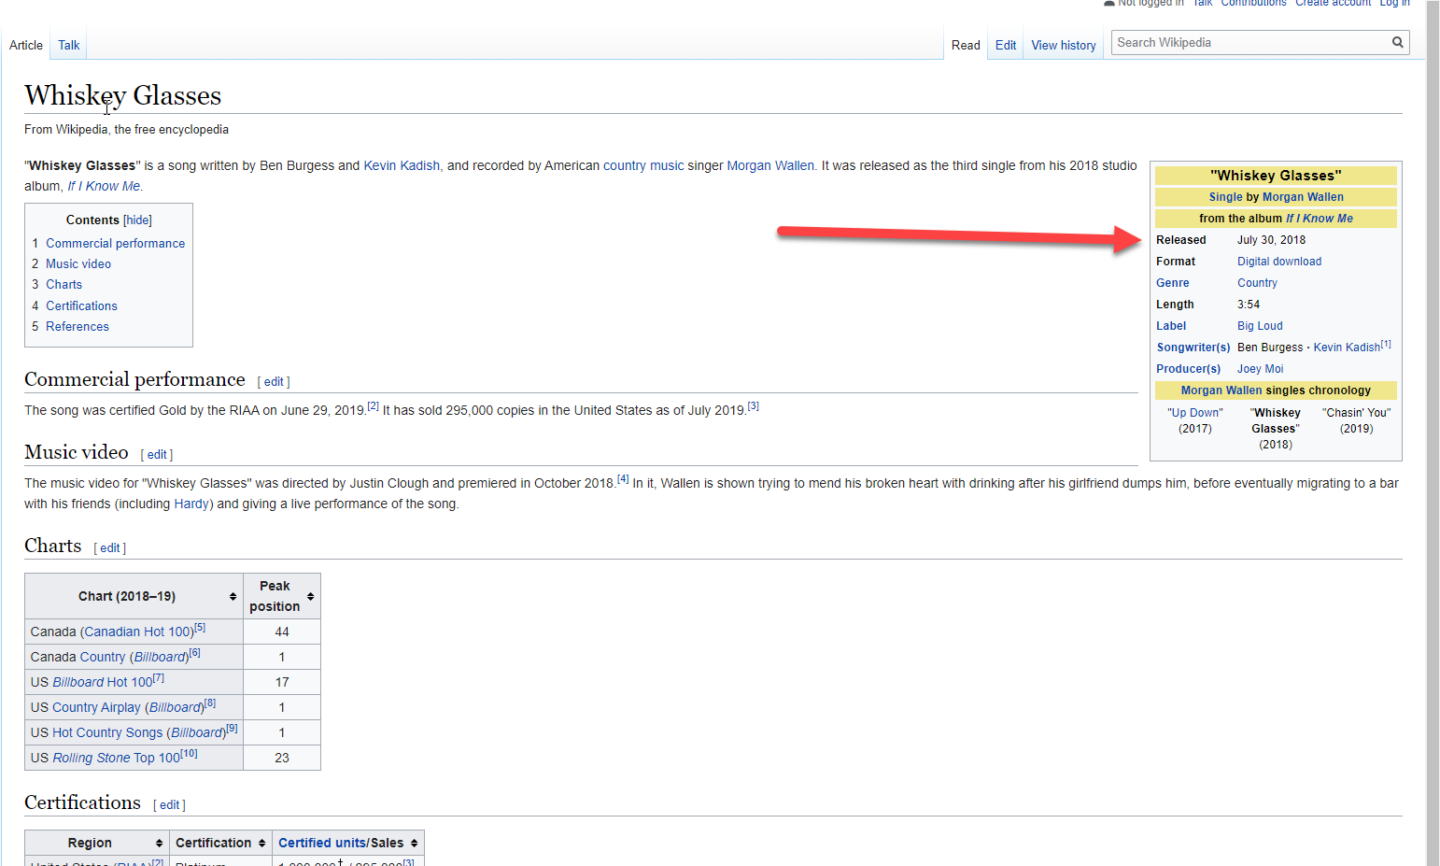Jump to Certifications in Contents

coord(81,306)
